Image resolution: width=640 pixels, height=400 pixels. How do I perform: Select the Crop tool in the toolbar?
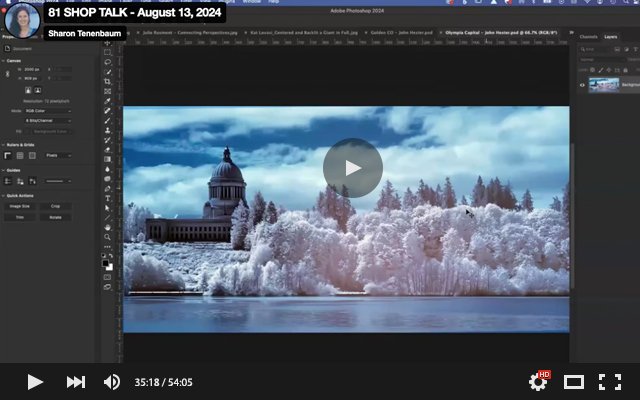[x=107, y=82]
